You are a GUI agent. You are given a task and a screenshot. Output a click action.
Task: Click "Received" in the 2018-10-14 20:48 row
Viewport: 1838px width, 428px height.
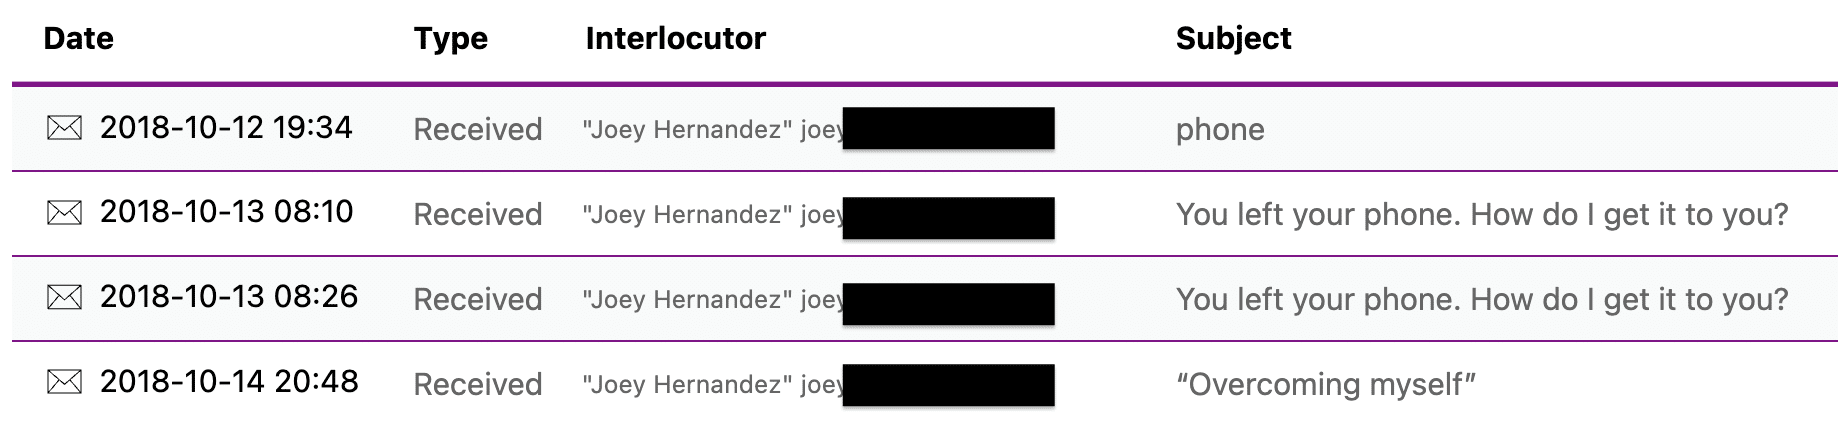point(477,384)
